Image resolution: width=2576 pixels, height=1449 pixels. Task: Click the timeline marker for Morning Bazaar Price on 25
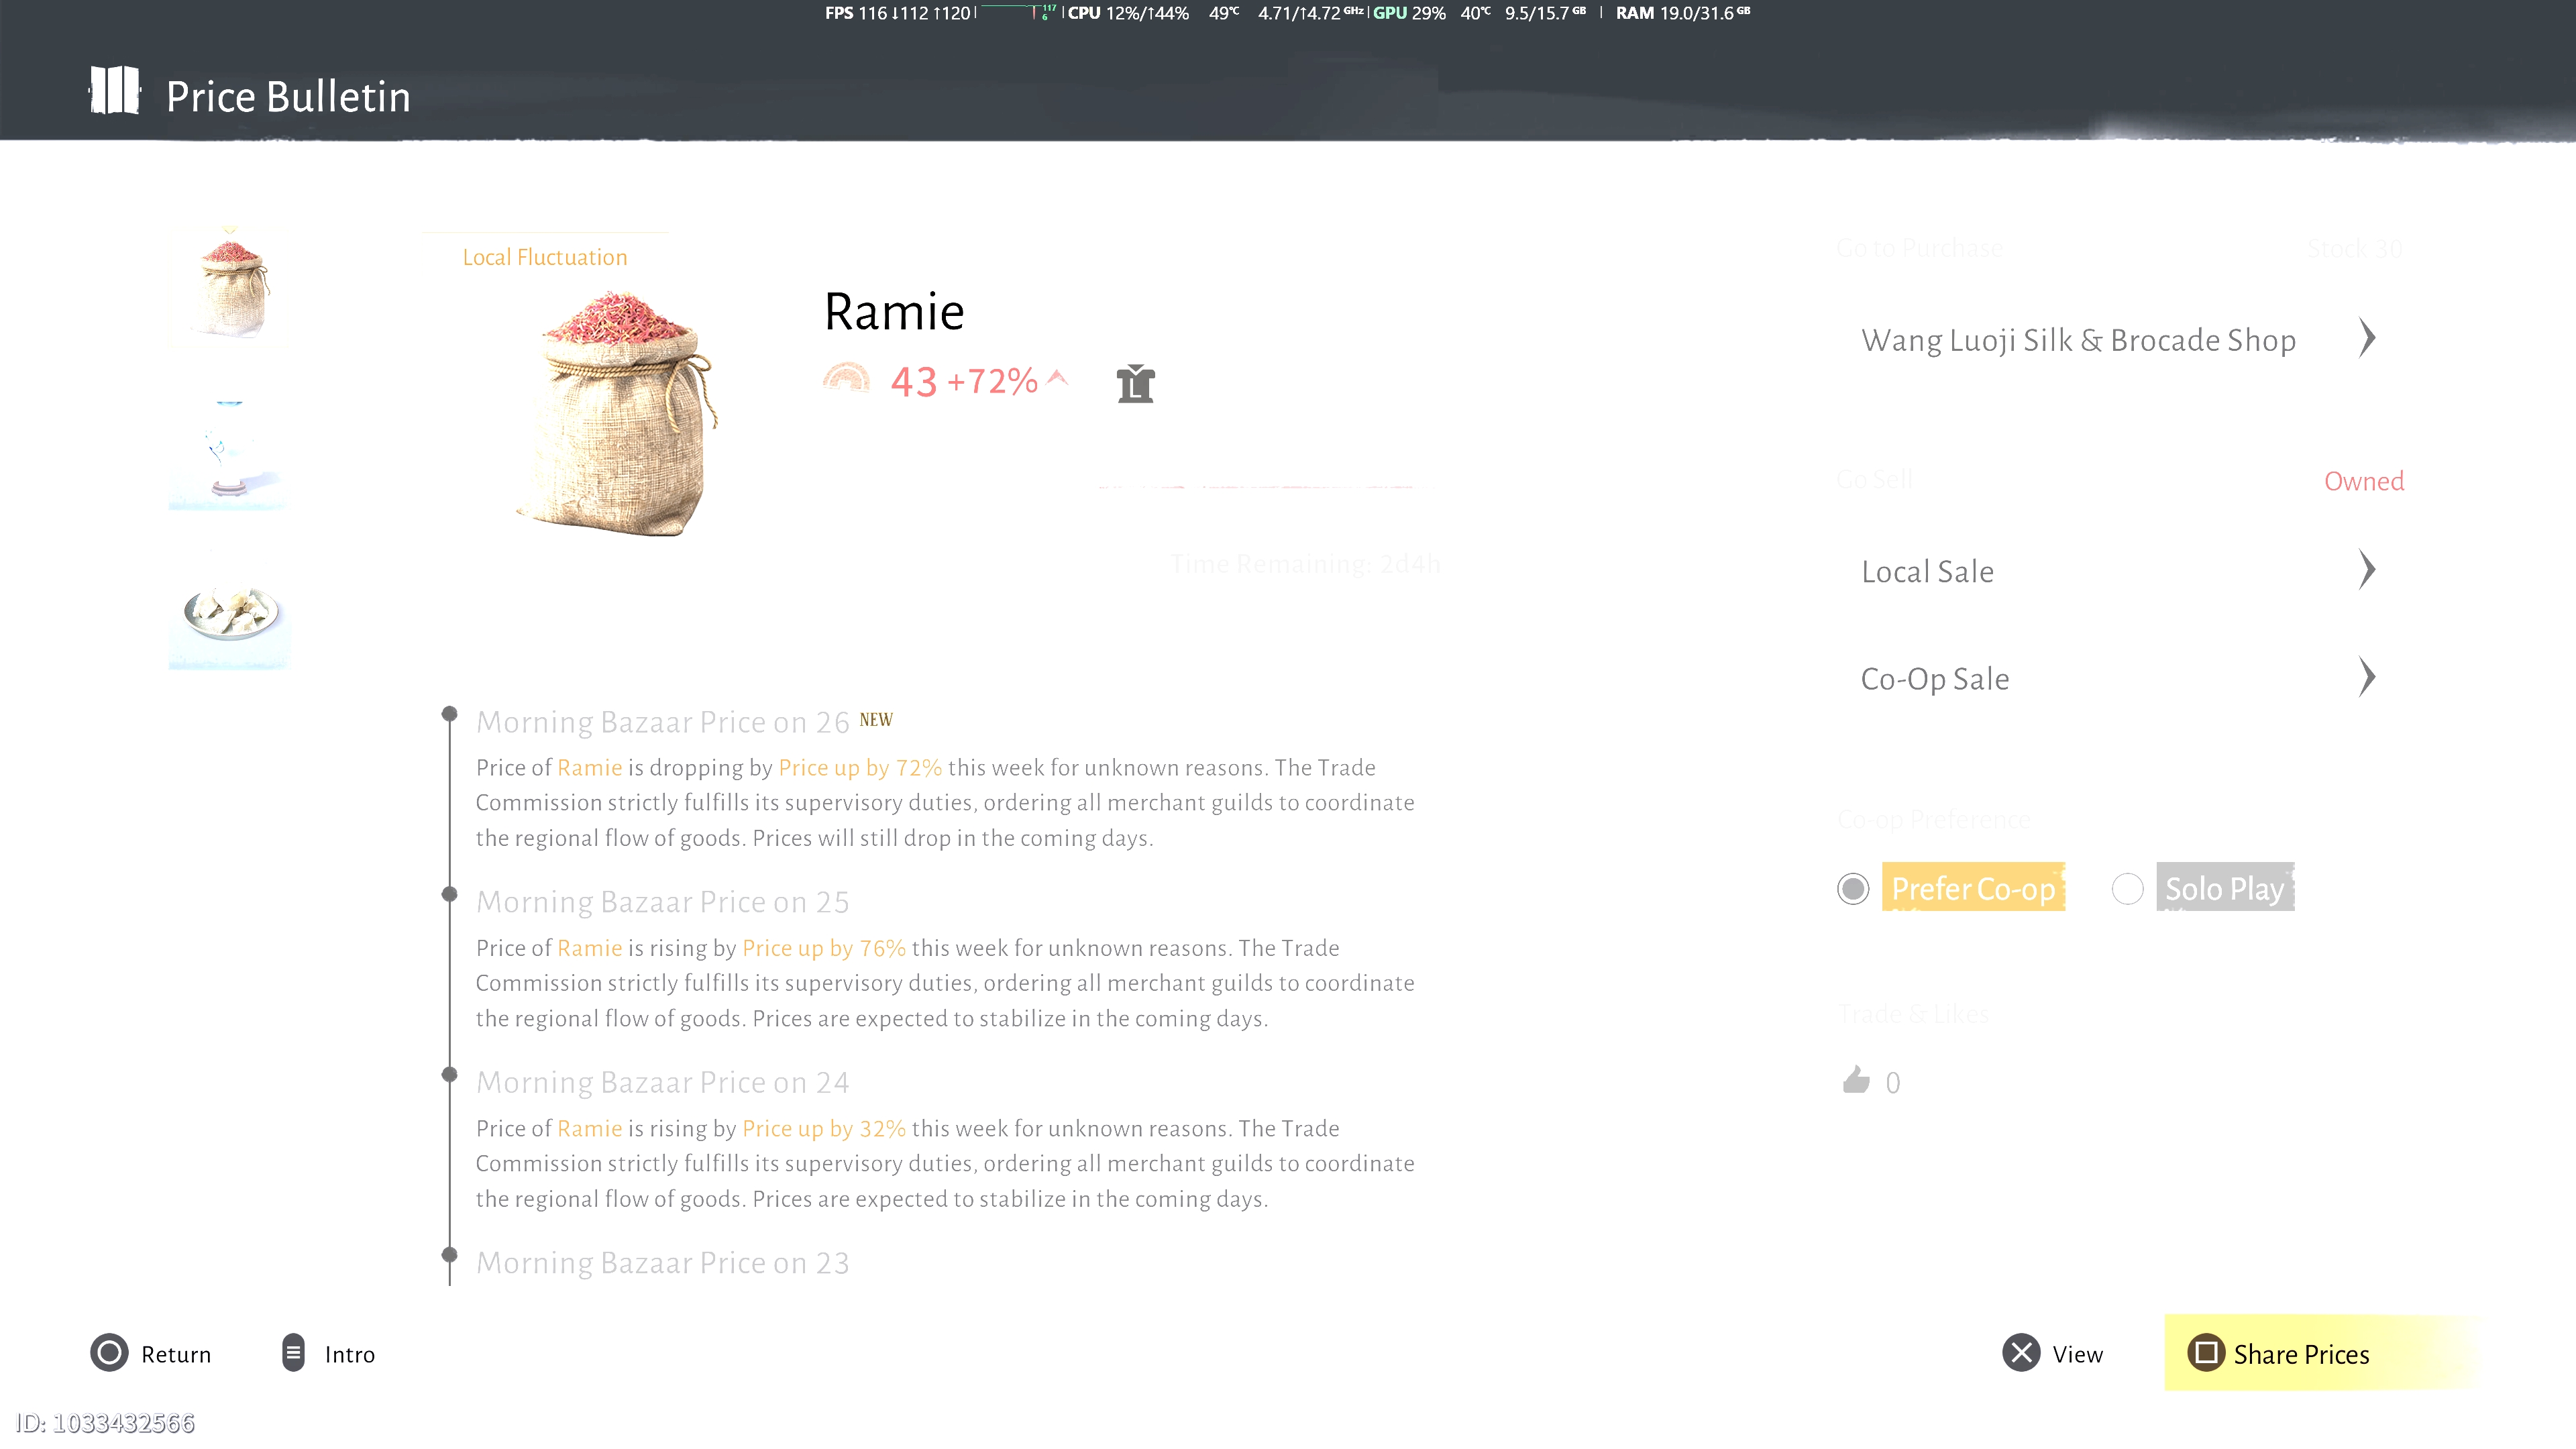point(450,894)
